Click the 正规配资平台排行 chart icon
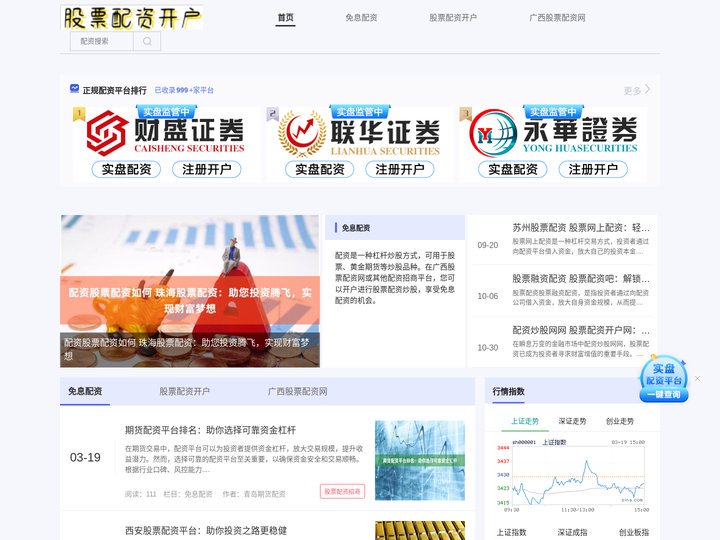Screen dimensions: 720x540 click(74, 89)
